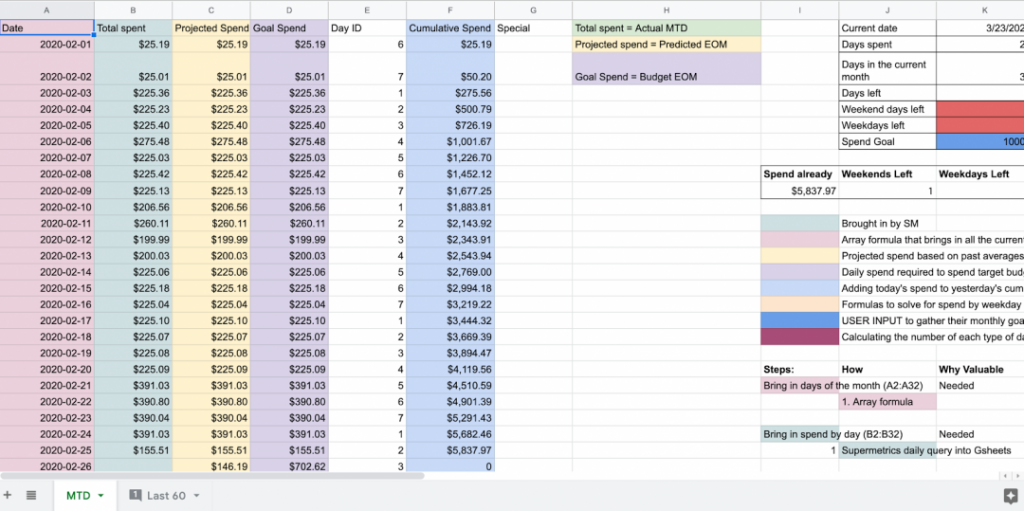Select the Current date label cell

[x=887, y=28]
